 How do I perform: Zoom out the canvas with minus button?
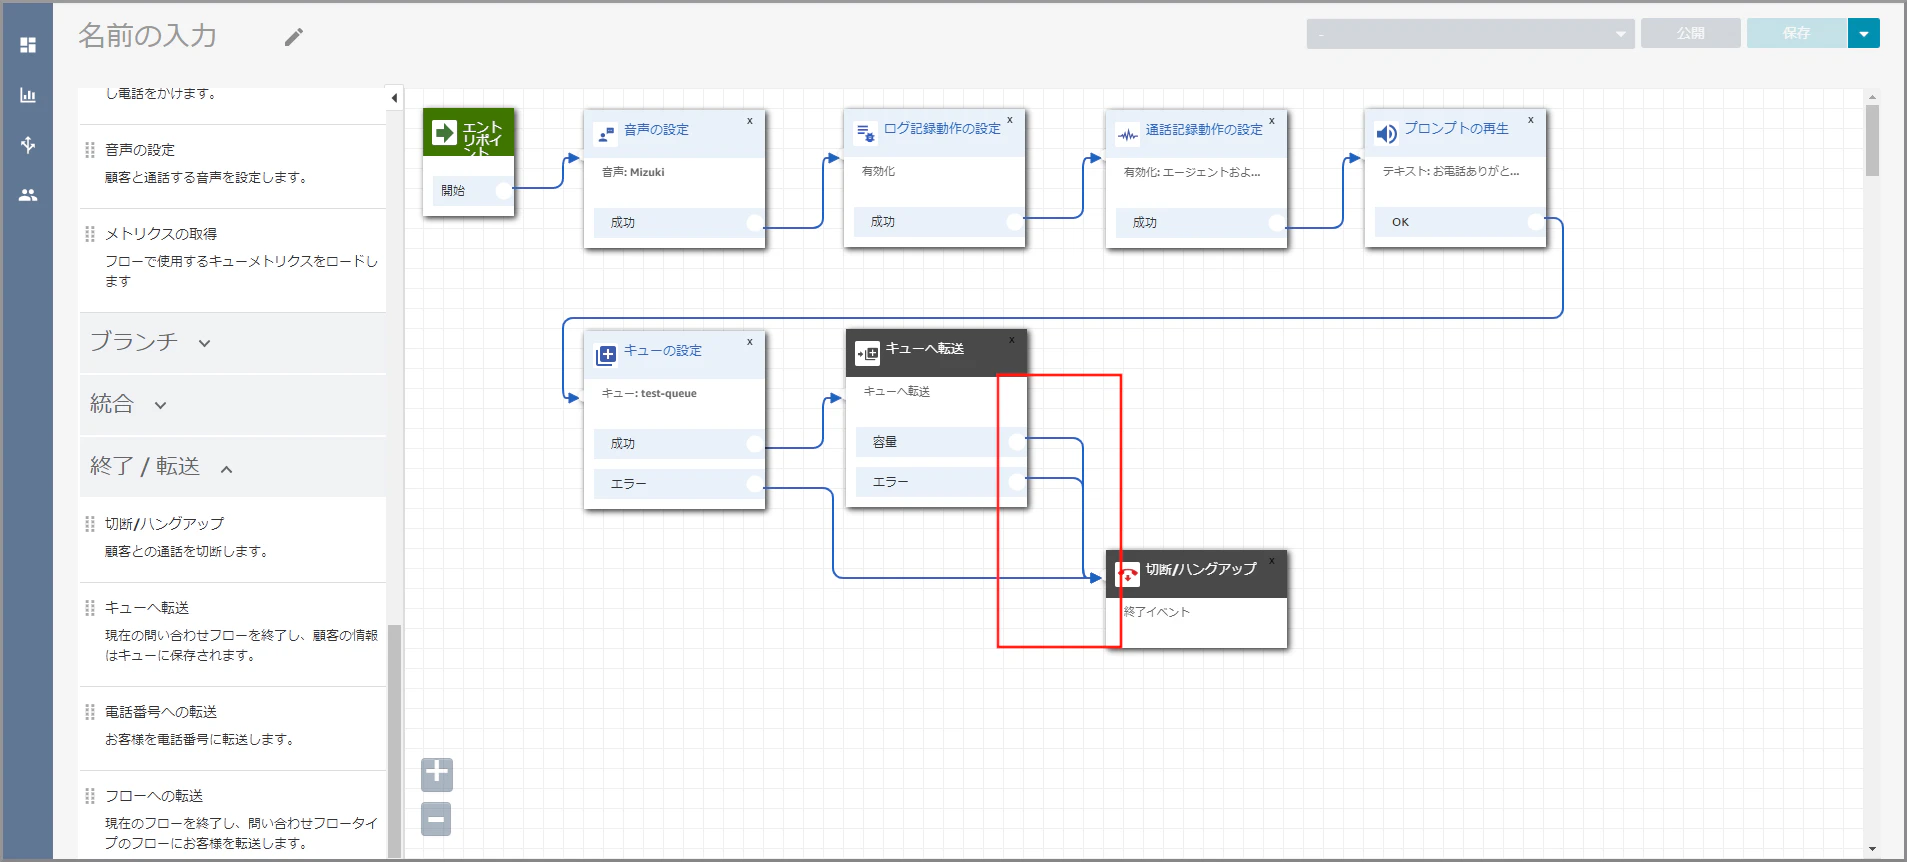[x=437, y=819]
